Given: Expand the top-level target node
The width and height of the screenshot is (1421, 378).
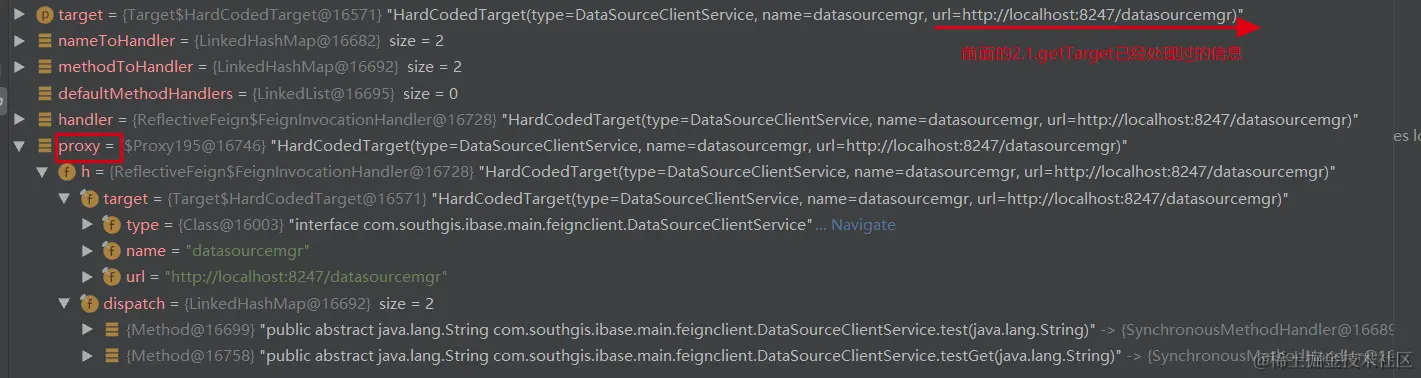Looking at the screenshot, I should click(x=19, y=15).
